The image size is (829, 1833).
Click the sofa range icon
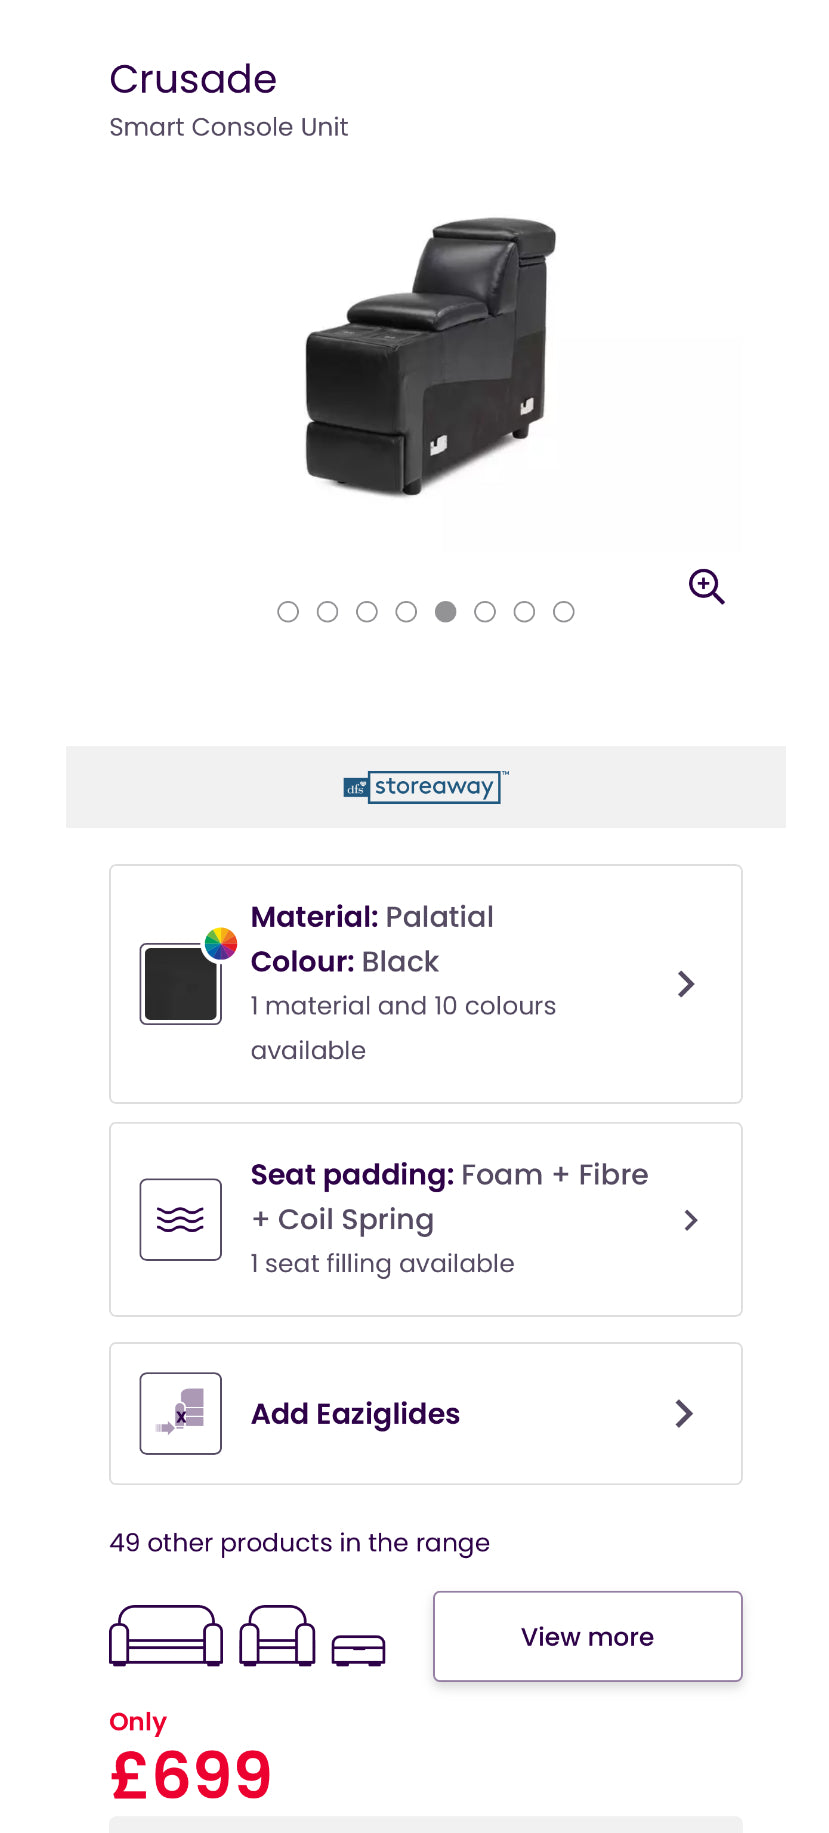click(x=166, y=1635)
